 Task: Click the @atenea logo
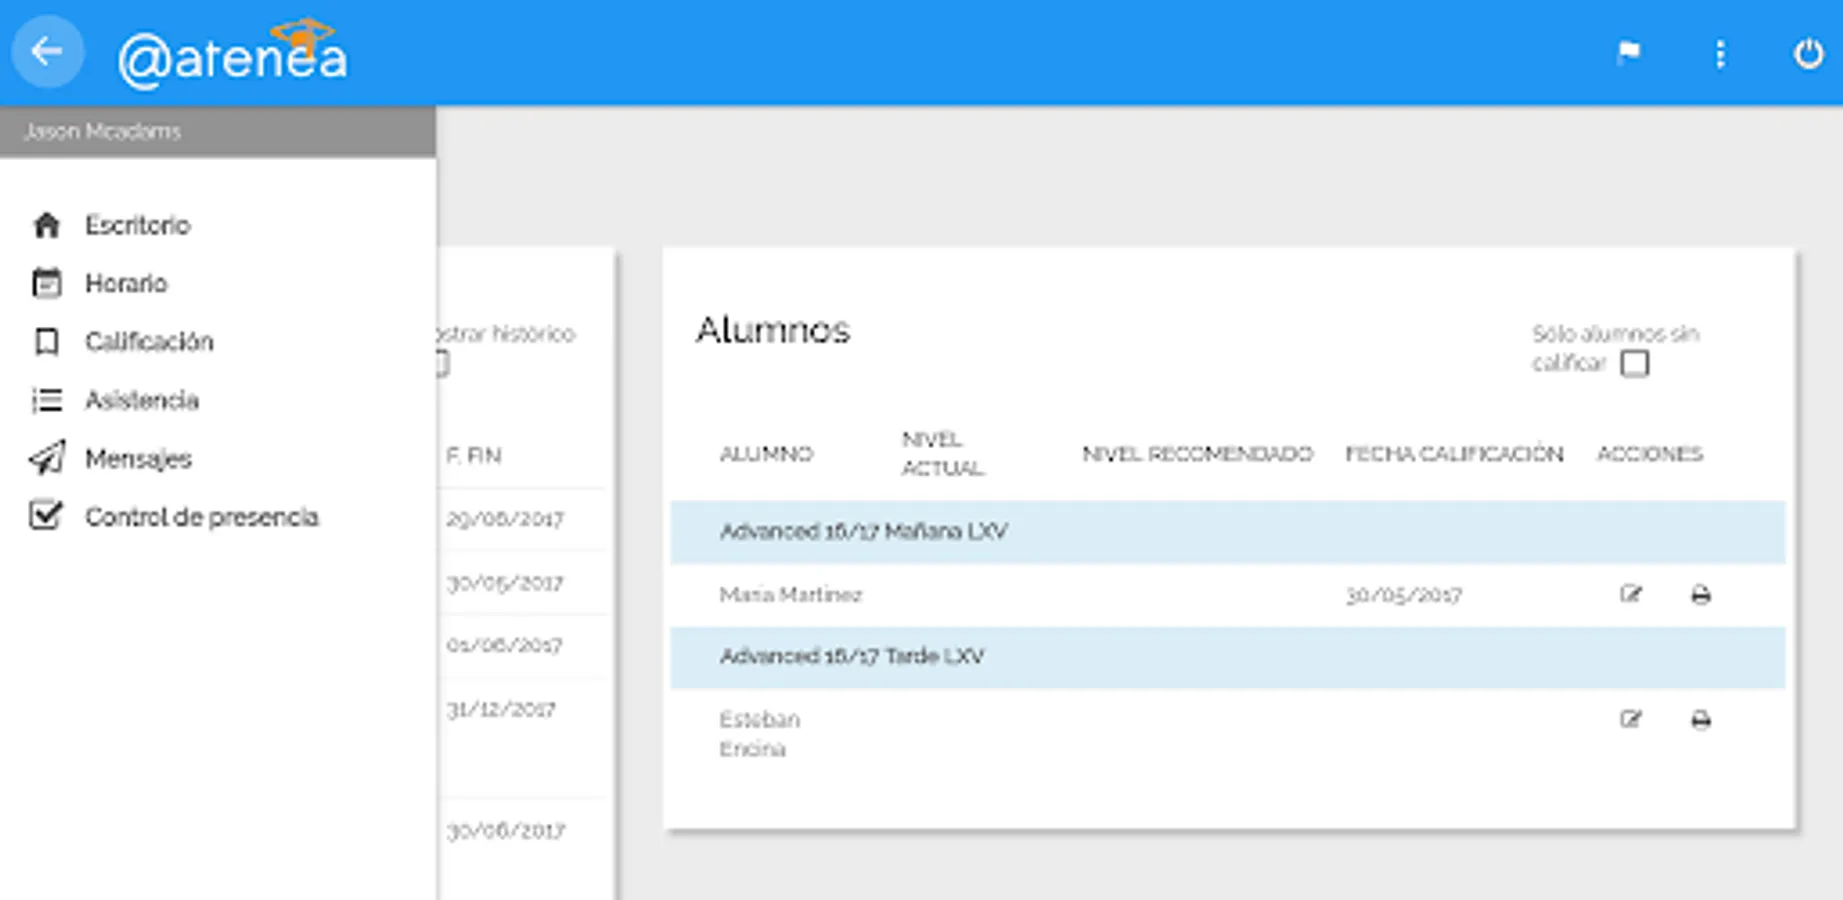pyautogui.click(x=233, y=54)
